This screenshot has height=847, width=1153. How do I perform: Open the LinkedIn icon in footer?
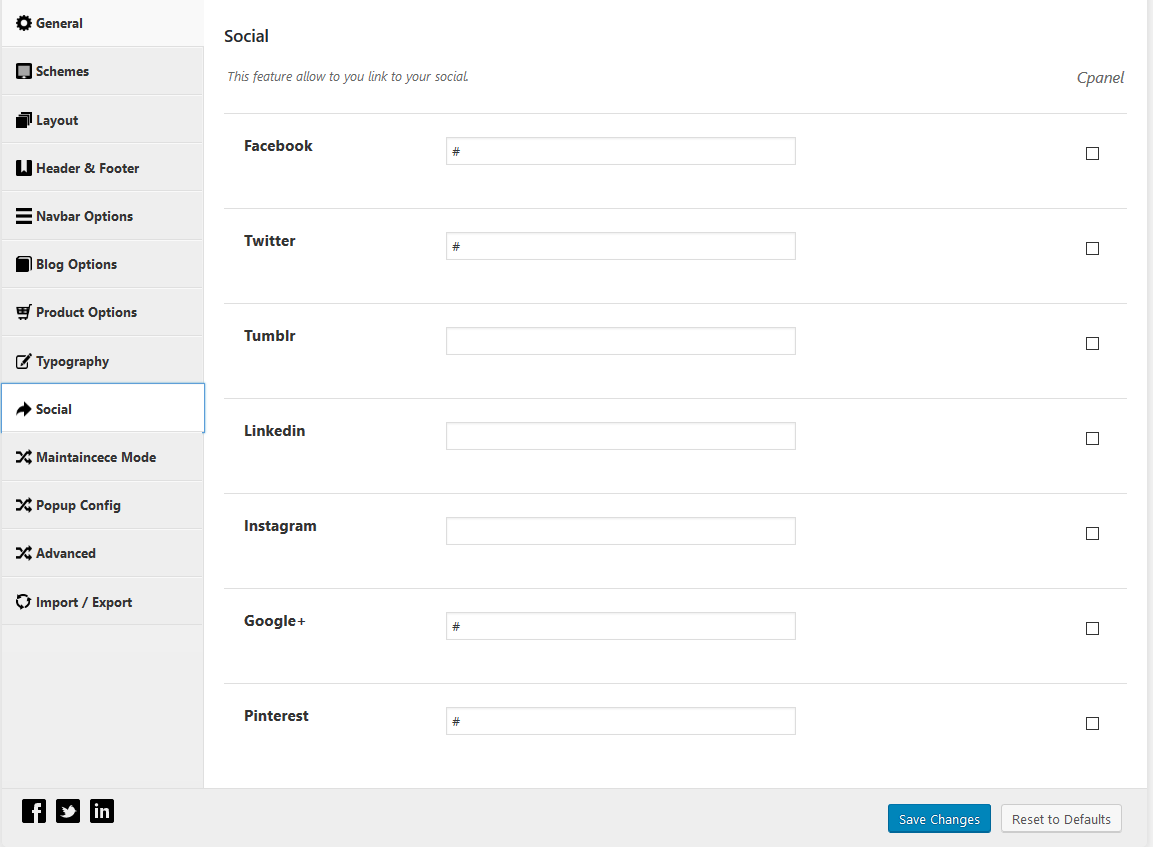(x=101, y=811)
